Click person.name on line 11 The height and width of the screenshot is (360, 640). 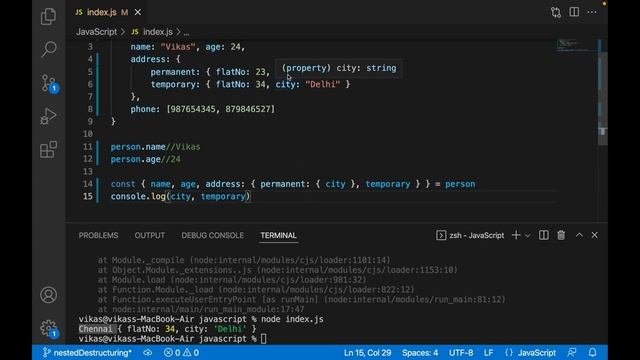tap(138, 147)
